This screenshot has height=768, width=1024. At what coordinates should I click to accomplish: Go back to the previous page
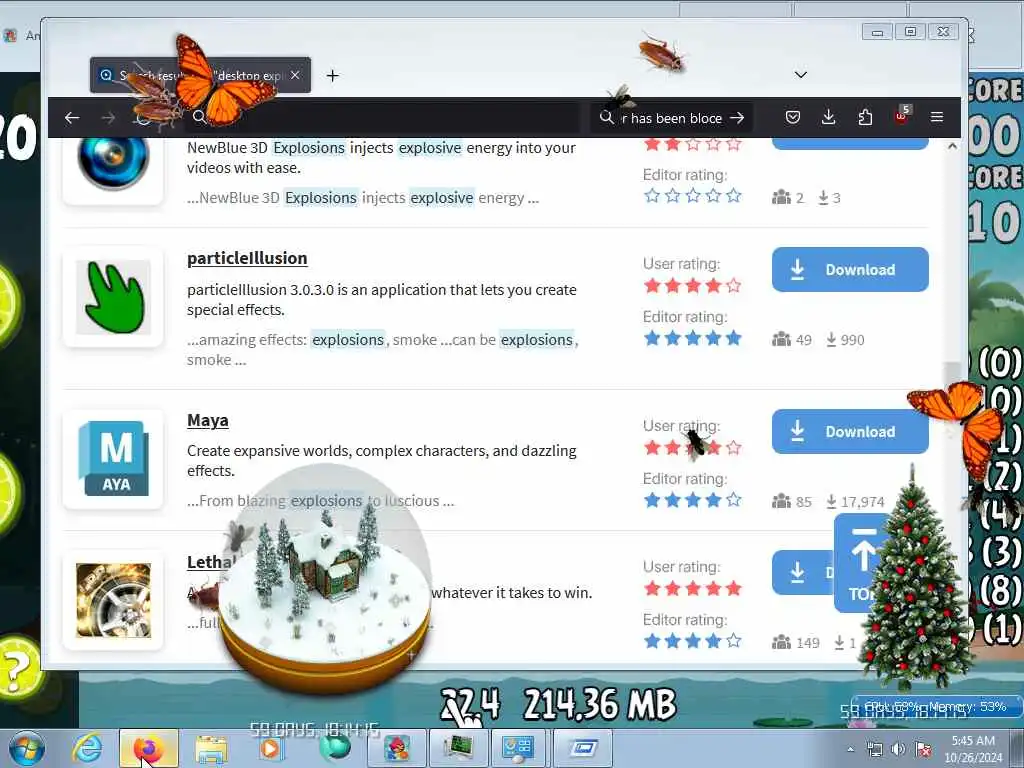[x=72, y=118]
